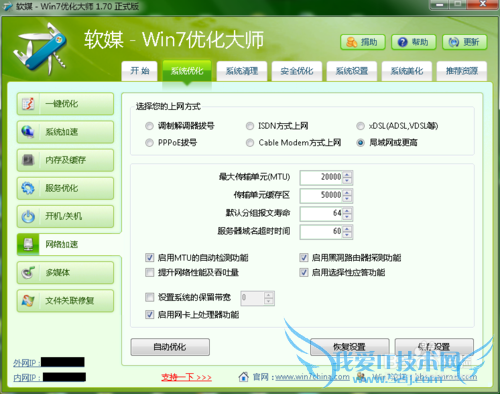Screen dimensions: 500x394
Task: Click the 开机/关机 power icon
Action: coord(28,216)
